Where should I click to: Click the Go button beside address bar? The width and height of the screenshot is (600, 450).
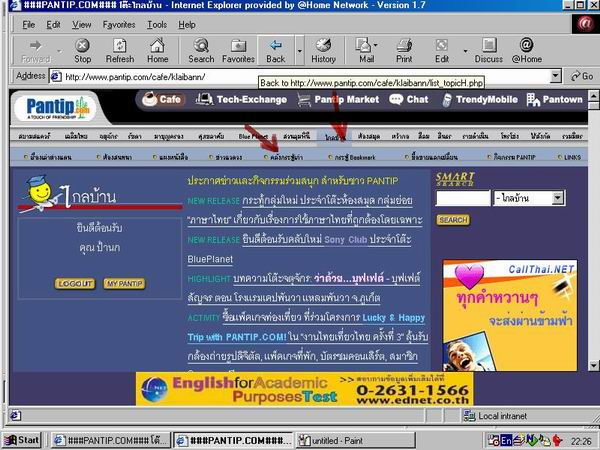pos(582,76)
